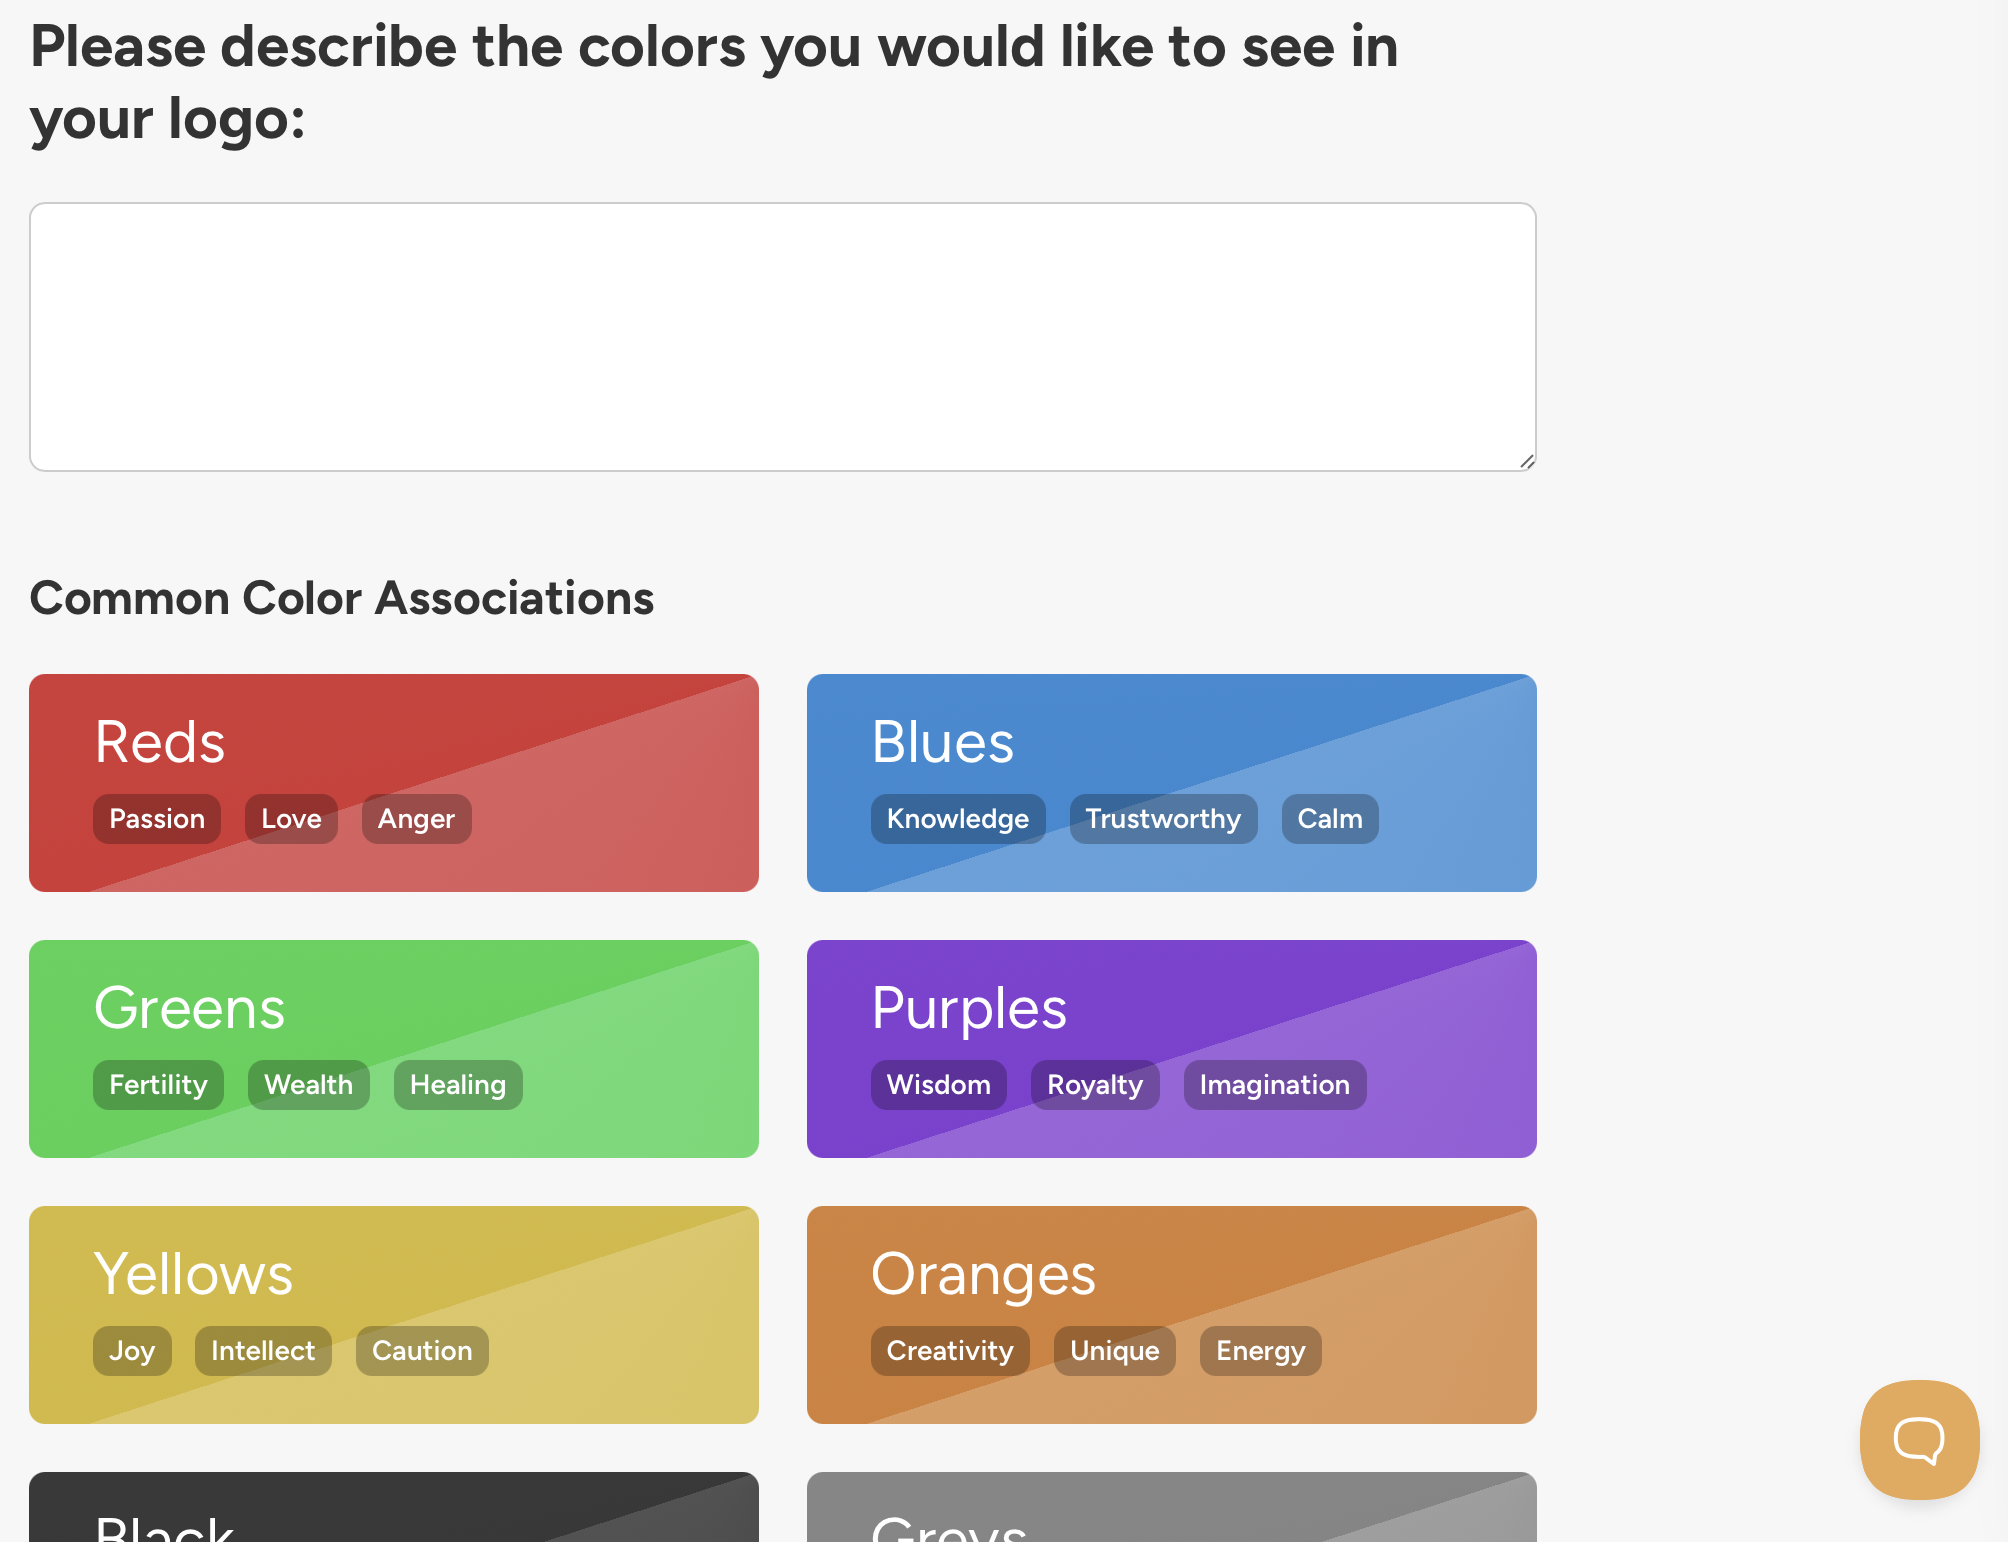Image resolution: width=2008 pixels, height=1542 pixels.
Task: Click the Passion tag in Reds
Action: [x=157, y=819]
